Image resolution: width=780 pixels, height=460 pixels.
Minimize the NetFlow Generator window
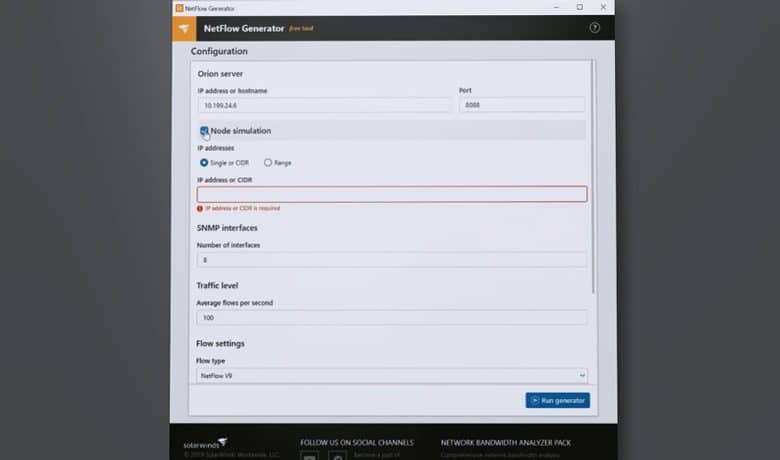click(556, 7)
